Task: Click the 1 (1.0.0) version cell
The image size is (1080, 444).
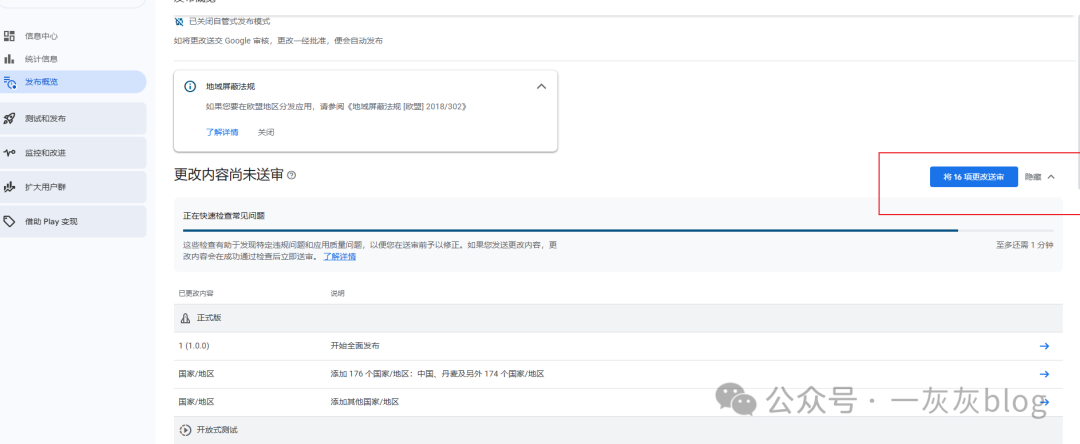Action: click(x=196, y=346)
